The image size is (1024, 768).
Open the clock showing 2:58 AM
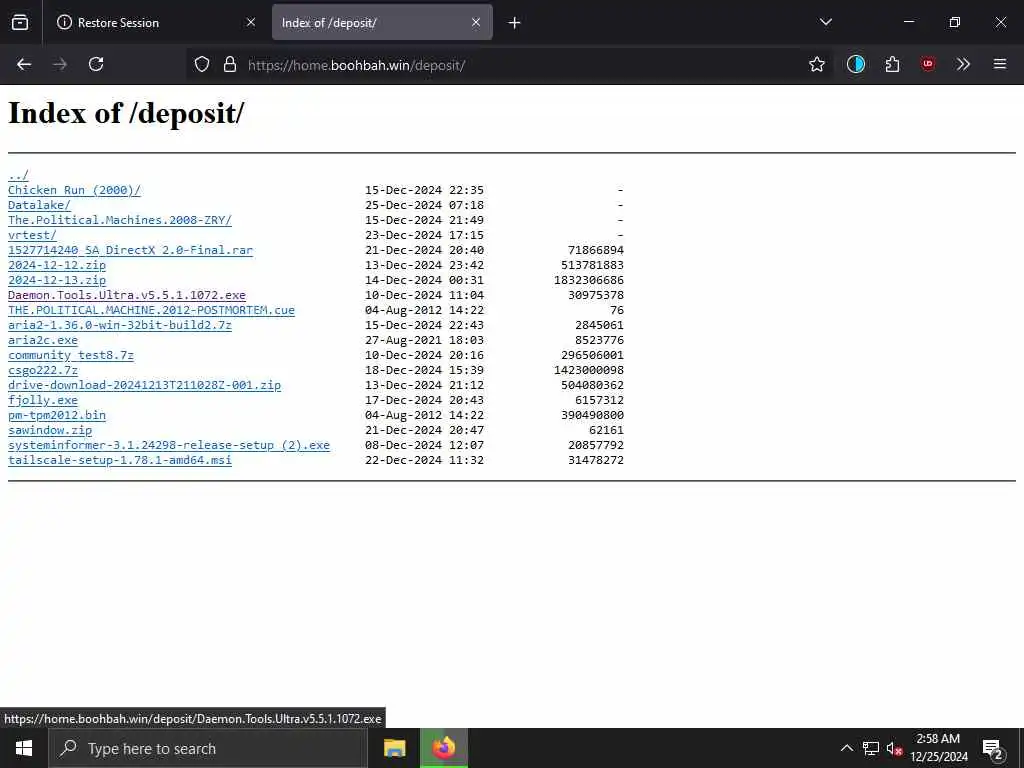(x=938, y=748)
